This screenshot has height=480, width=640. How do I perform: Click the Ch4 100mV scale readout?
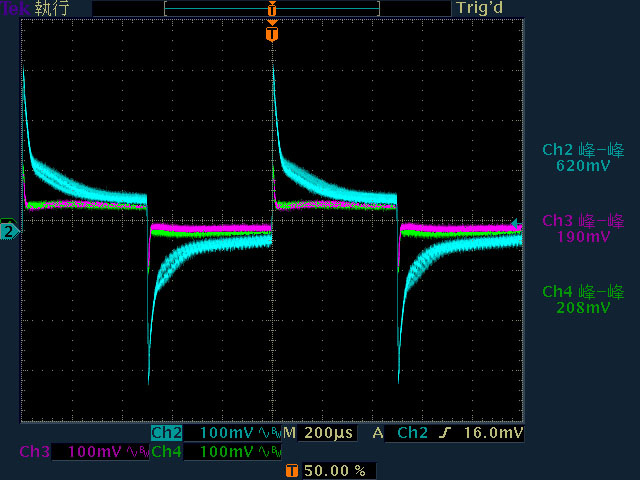click(227, 451)
